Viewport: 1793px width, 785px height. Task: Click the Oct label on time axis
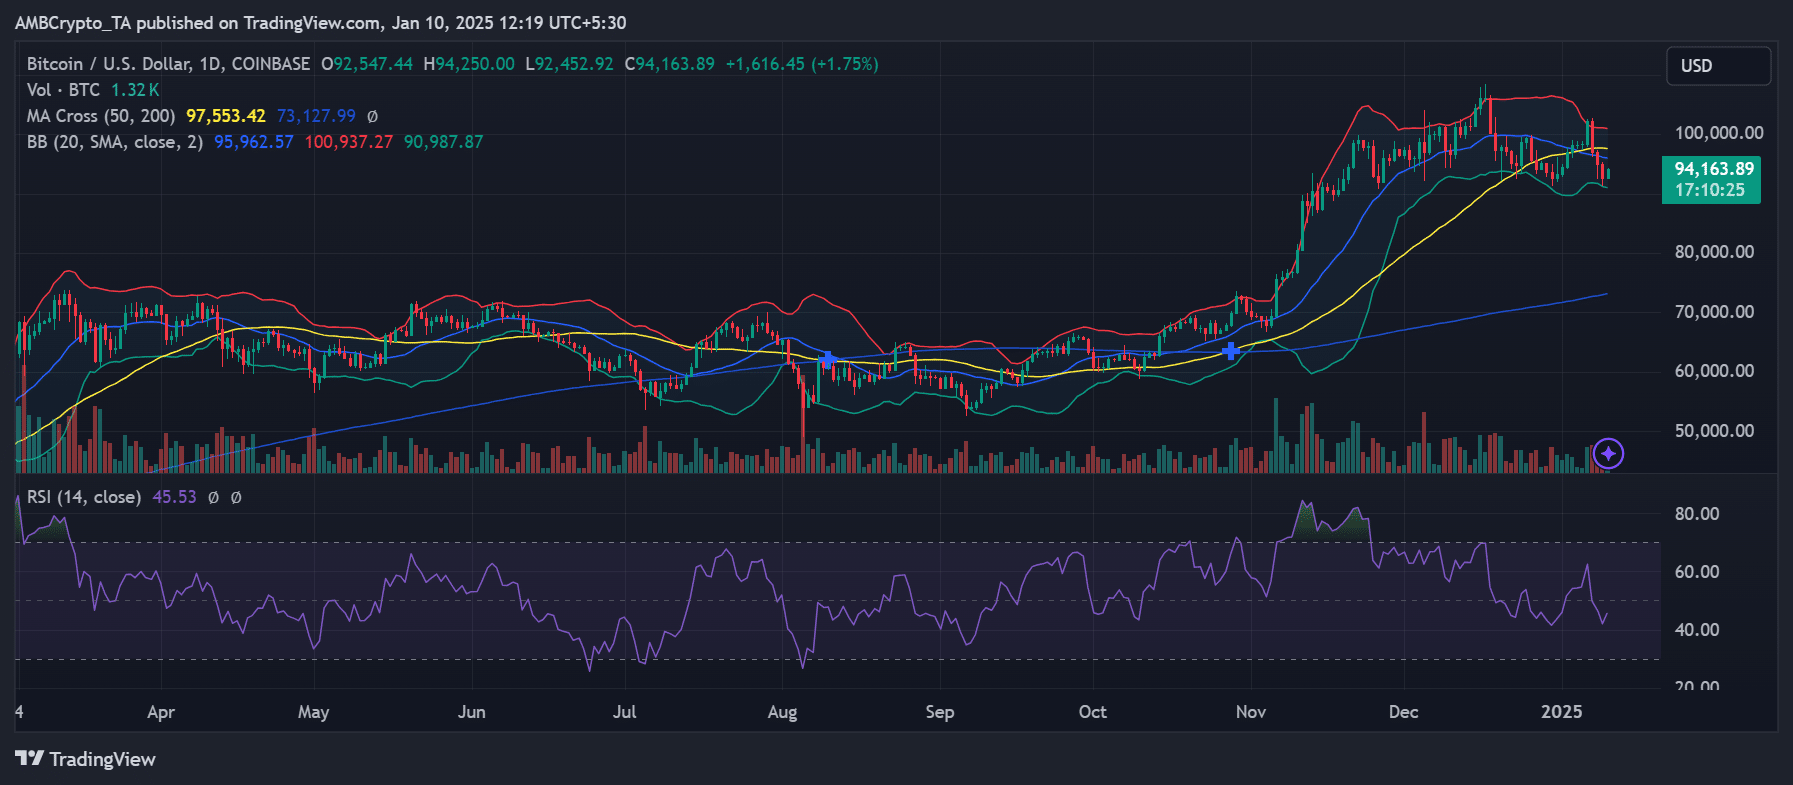coord(1093,712)
